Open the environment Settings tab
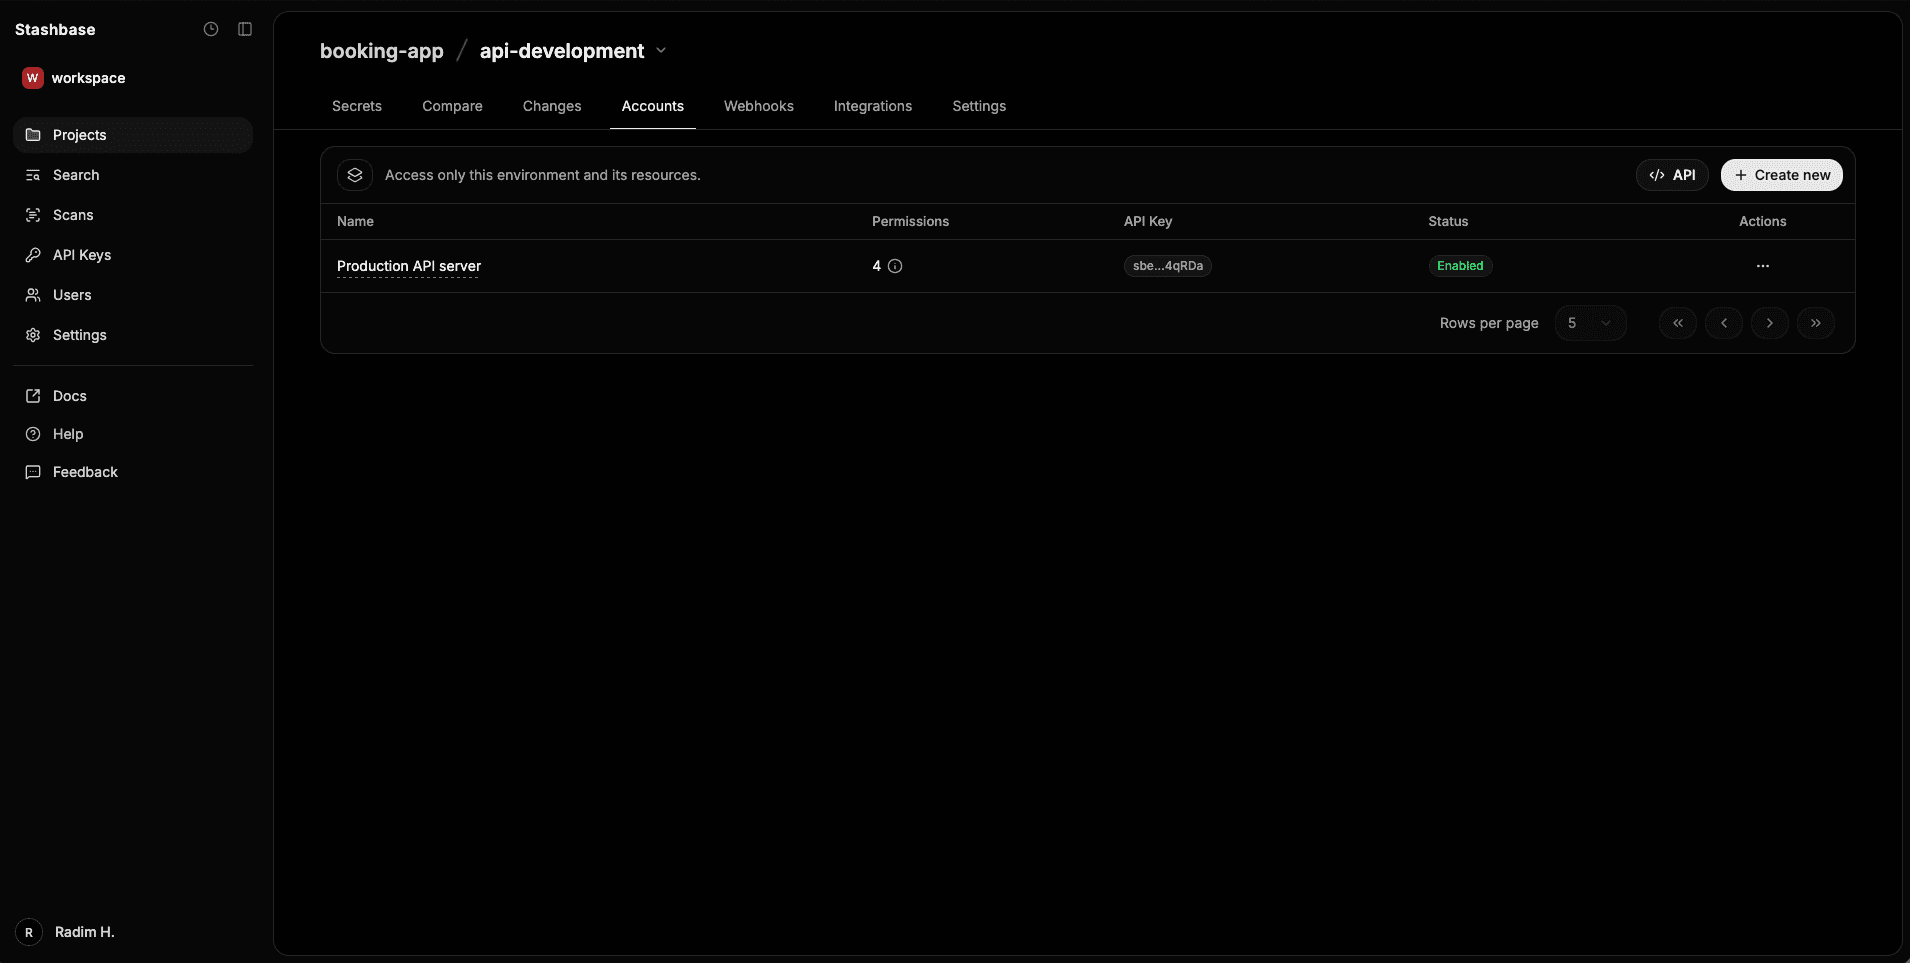This screenshot has width=1910, height=963. coord(979,106)
